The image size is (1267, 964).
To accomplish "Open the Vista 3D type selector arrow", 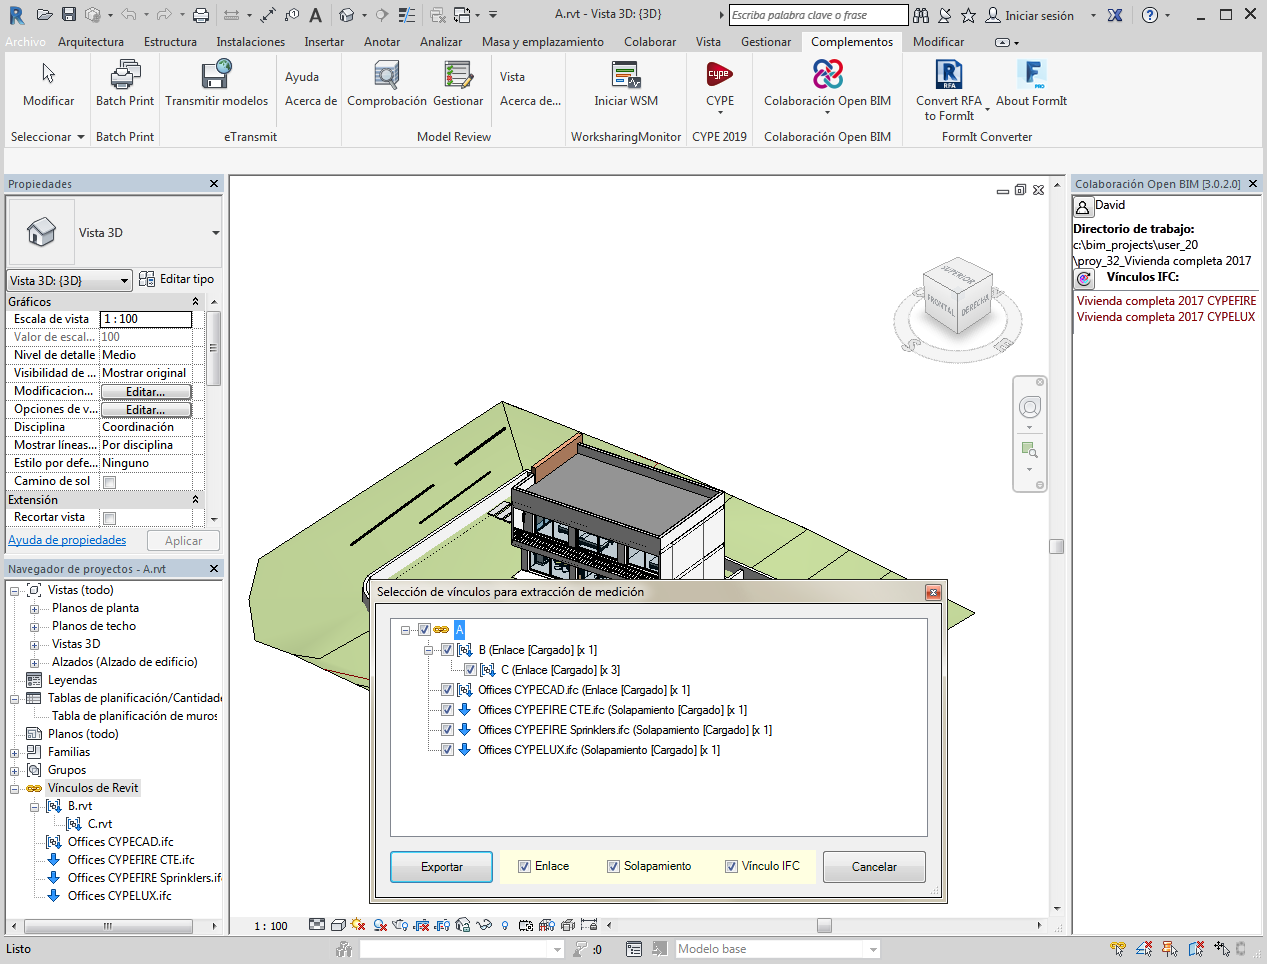I will tap(215, 233).
